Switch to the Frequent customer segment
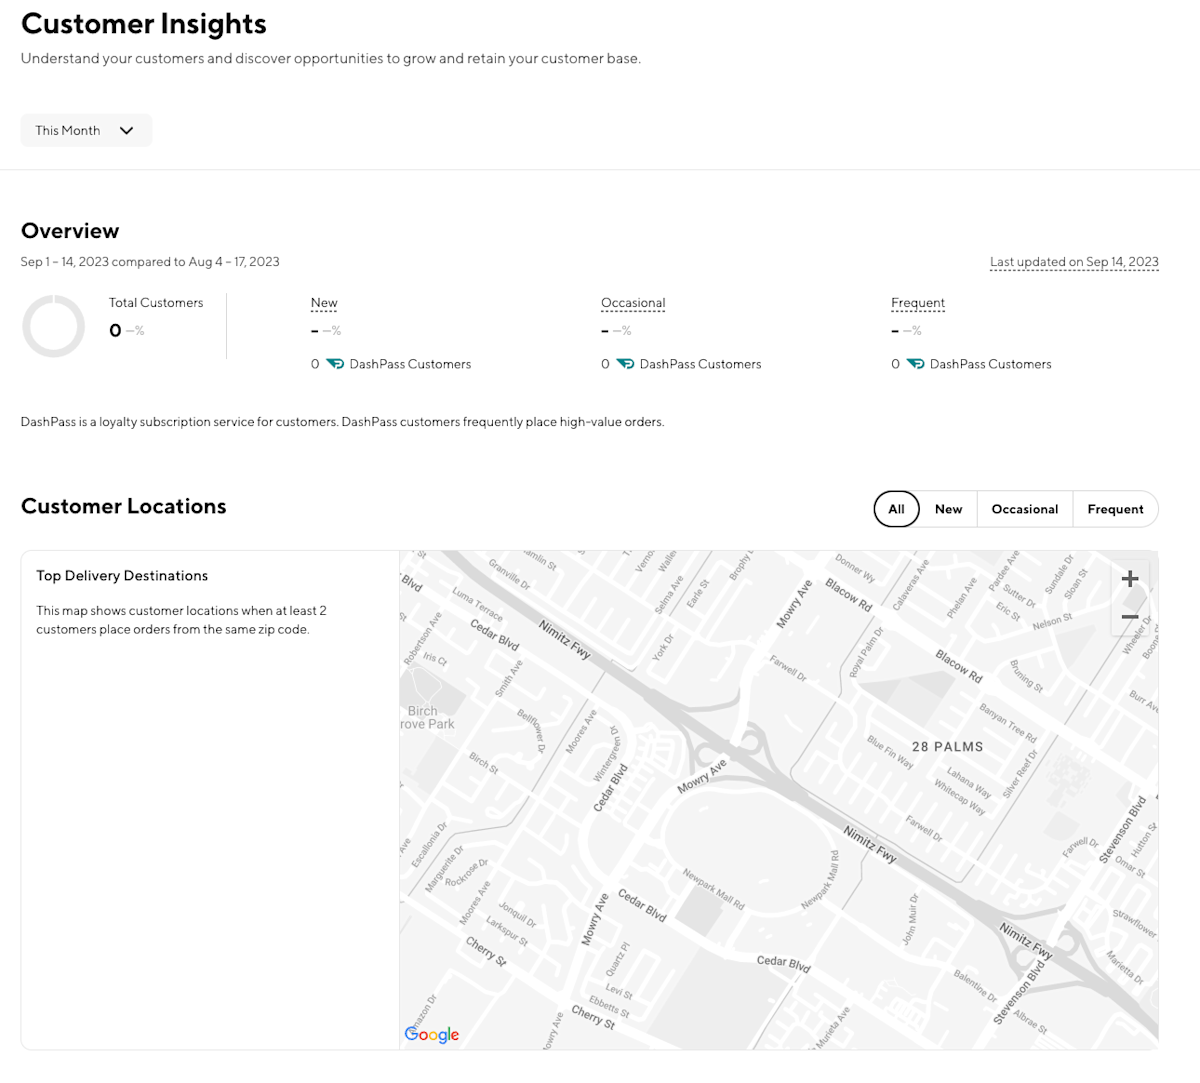This screenshot has height=1083, width=1200. 1115,509
